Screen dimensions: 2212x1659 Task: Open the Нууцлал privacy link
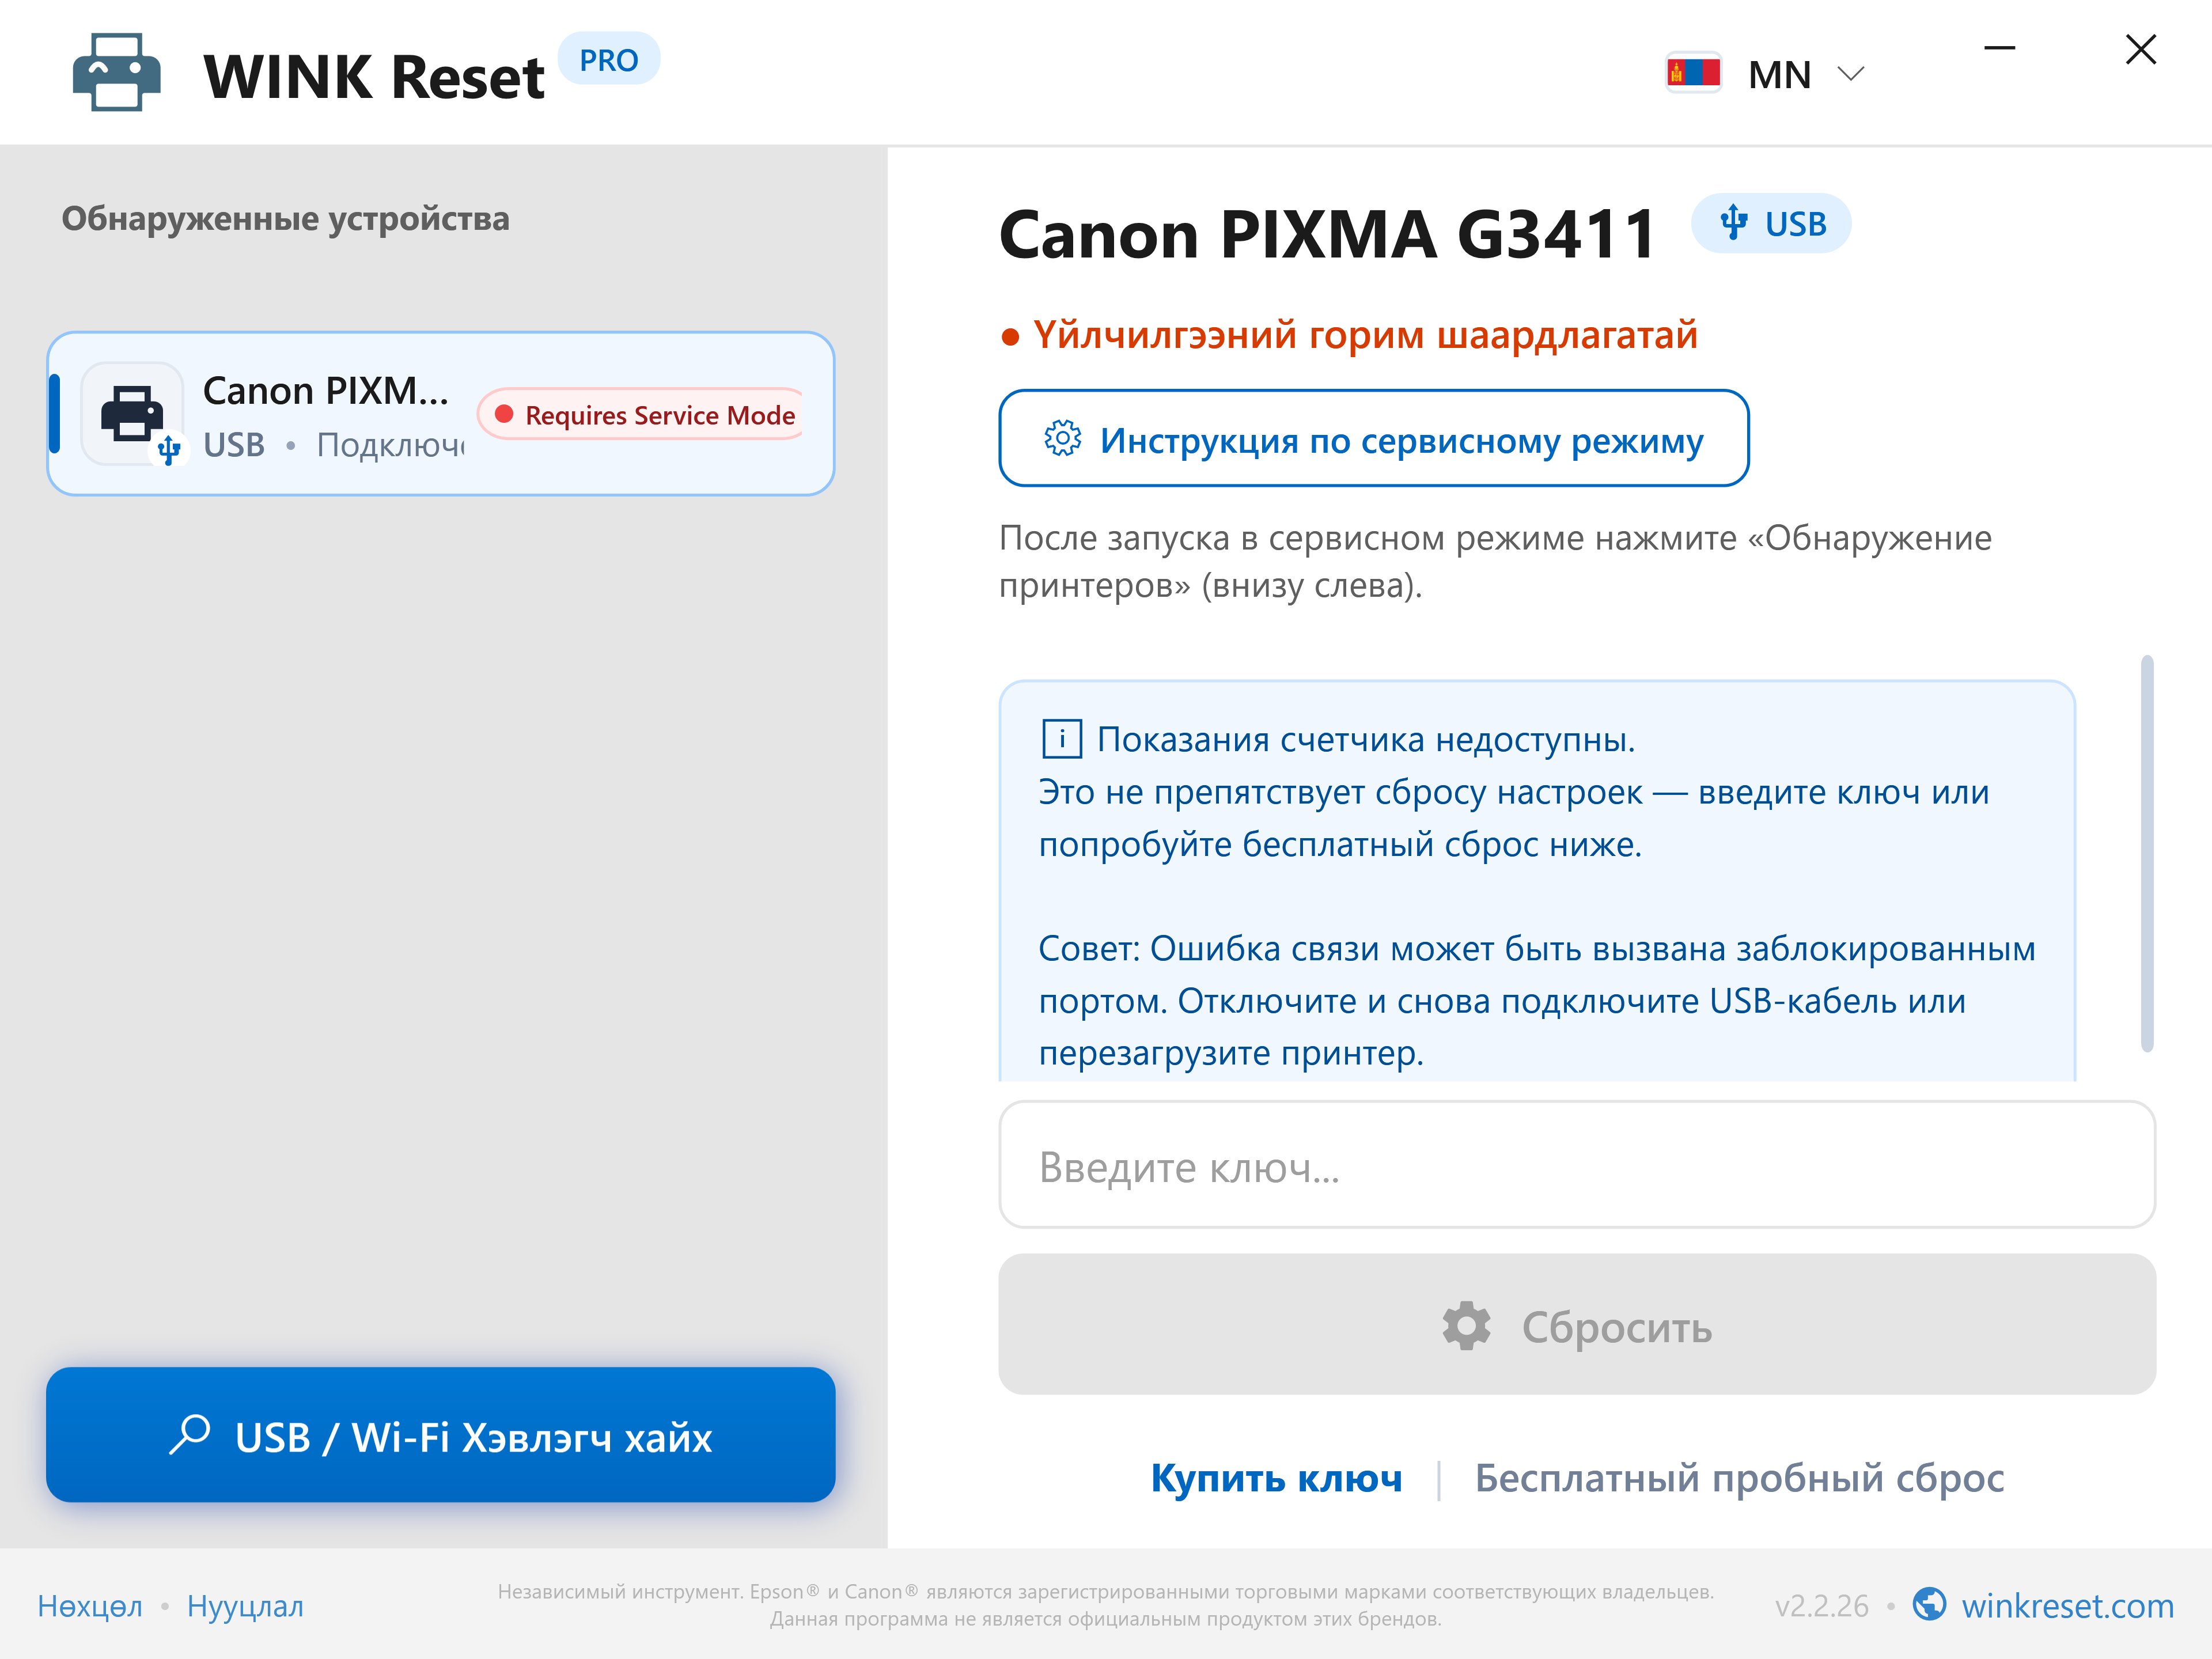click(x=245, y=1607)
